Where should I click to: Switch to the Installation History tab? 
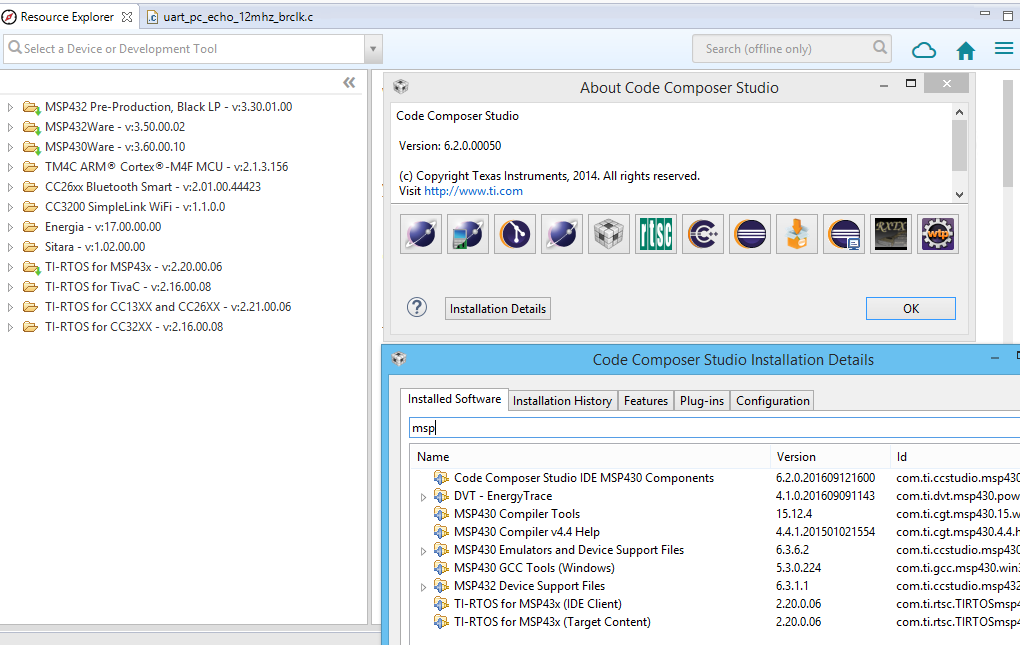tap(562, 401)
